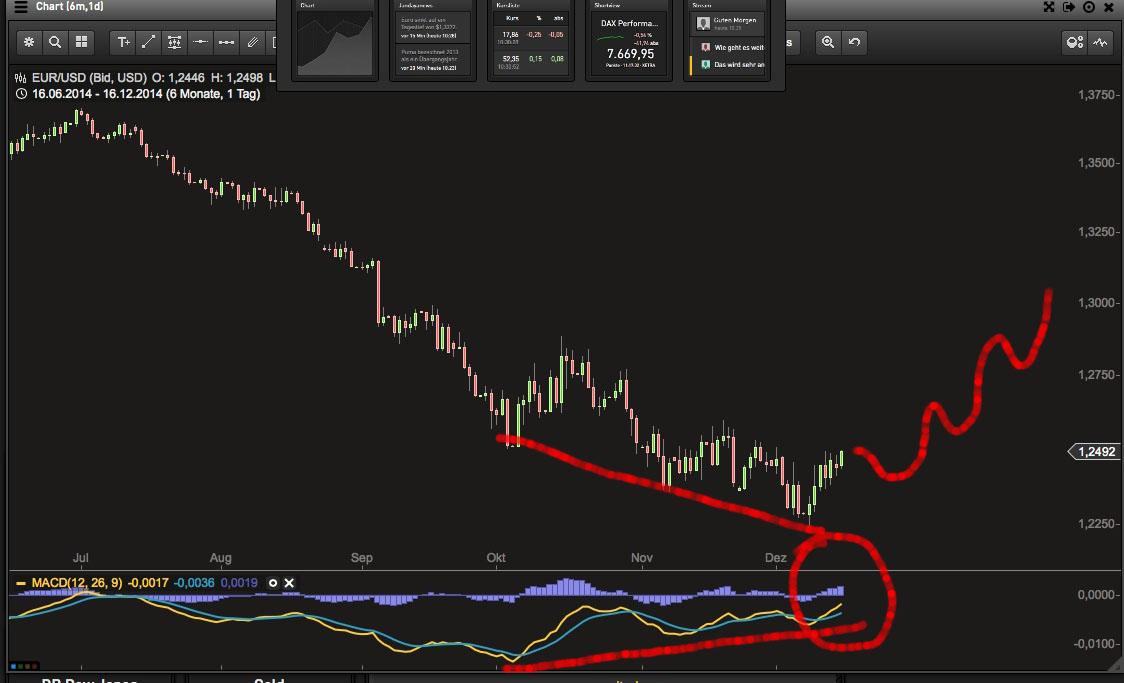Viewport: 1124px width, 683px height.
Task: Click the EUR/USD (Bid, USD) instrument label
Action: click(x=89, y=77)
